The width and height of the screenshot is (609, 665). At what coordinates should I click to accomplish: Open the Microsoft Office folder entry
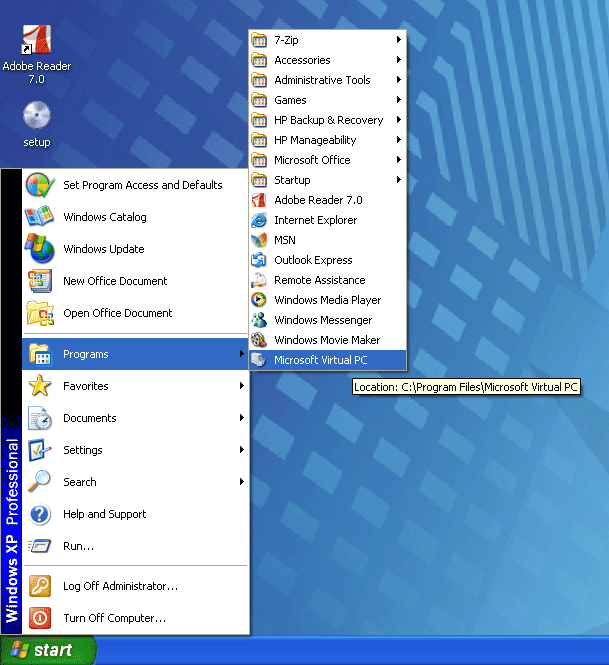(x=327, y=160)
